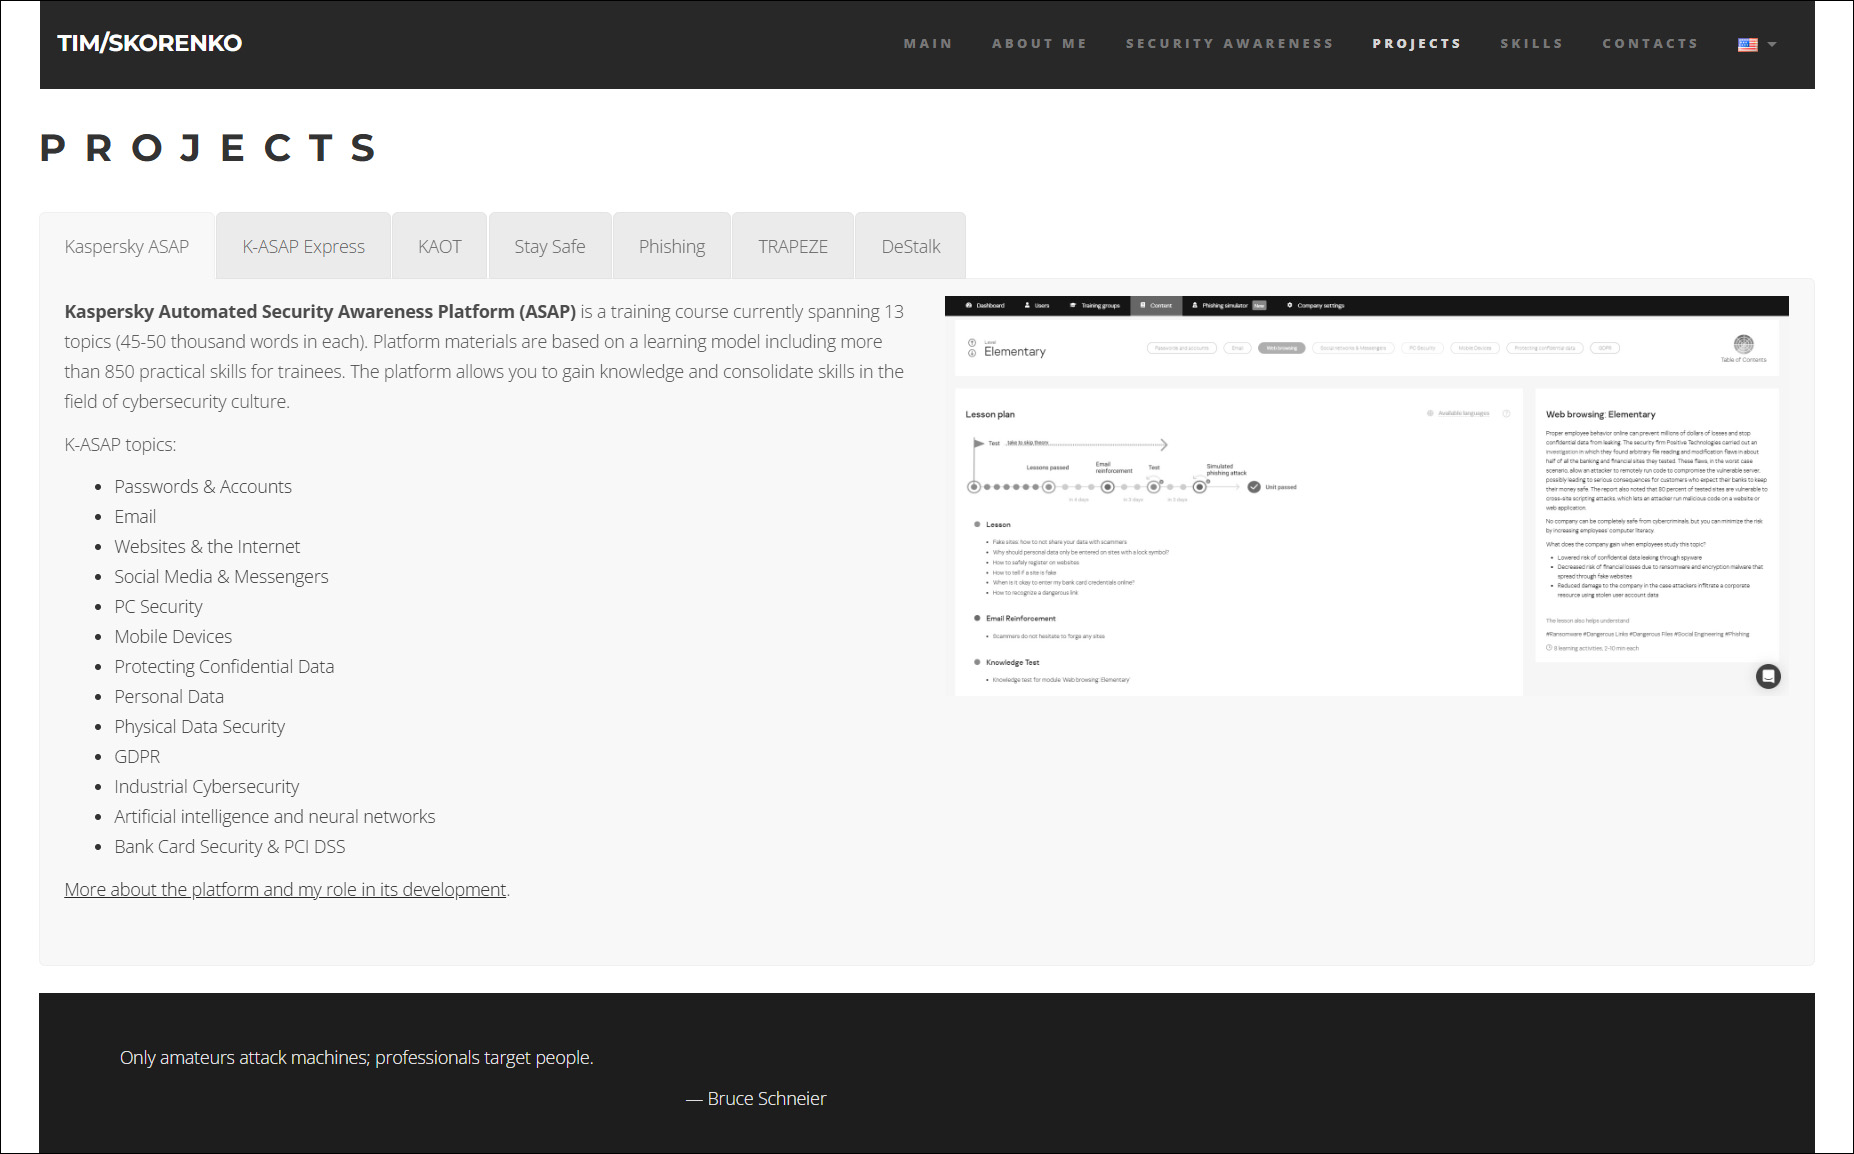The width and height of the screenshot is (1854, 1154).
Task: Select PROJECTS in the top navigation
Action: (1417, 44)
